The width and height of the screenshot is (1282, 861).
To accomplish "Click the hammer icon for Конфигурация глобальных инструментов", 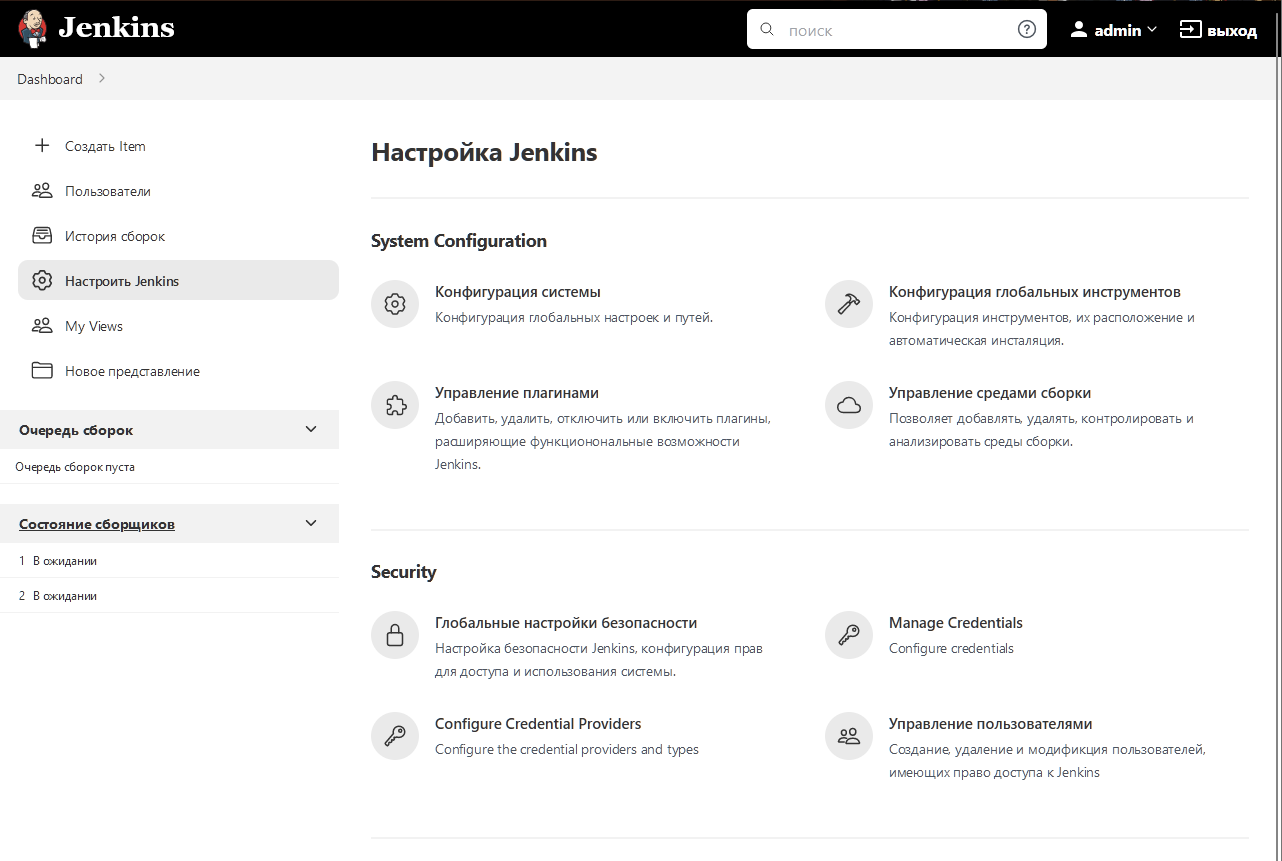I will (x=848, y=303).
